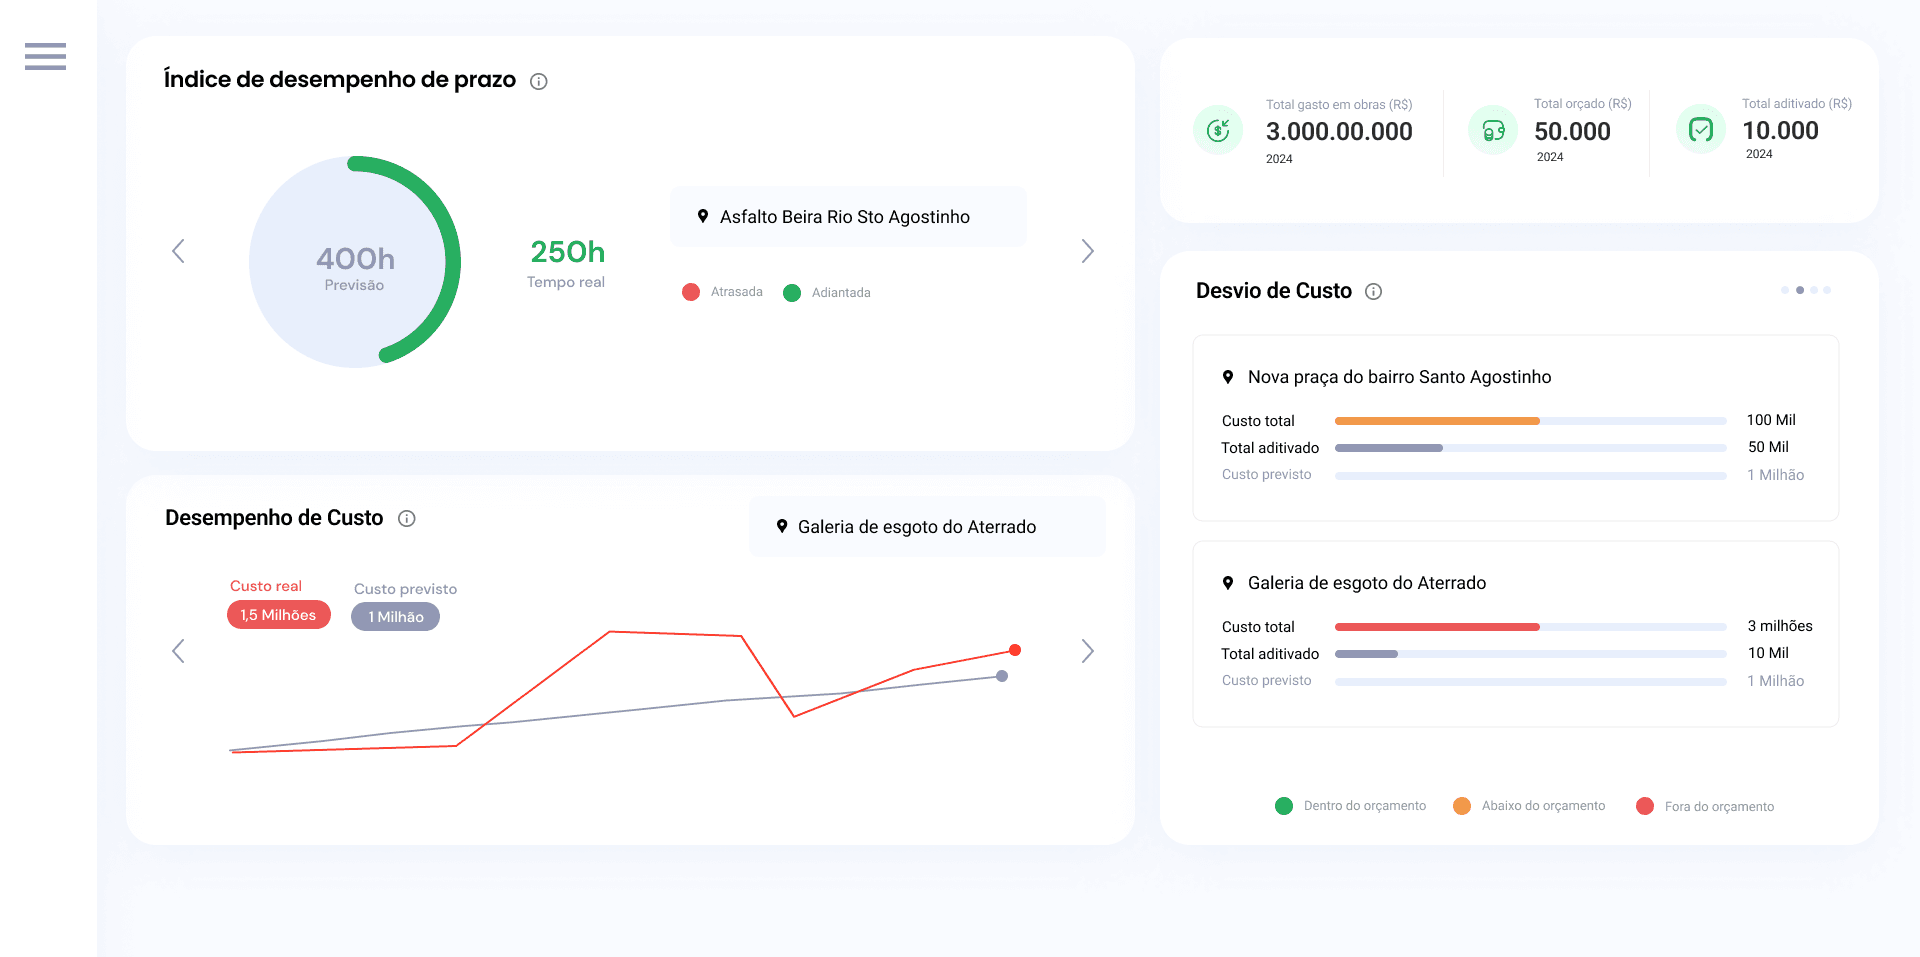Click the pin in Desempenho de Custo selector
This screenshot has height=957, width=1920.
(x=782, y=526)
